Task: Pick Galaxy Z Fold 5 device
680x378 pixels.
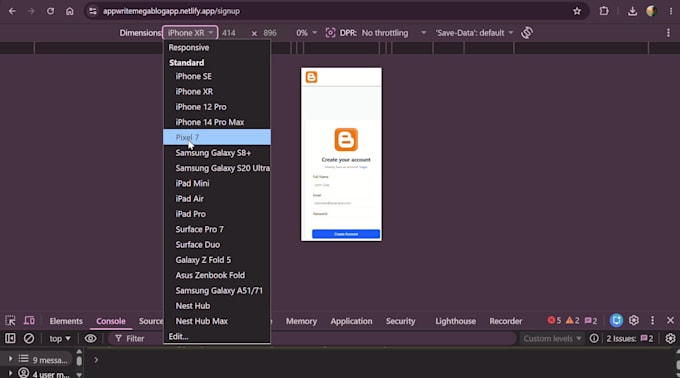Action: (217, 260)
